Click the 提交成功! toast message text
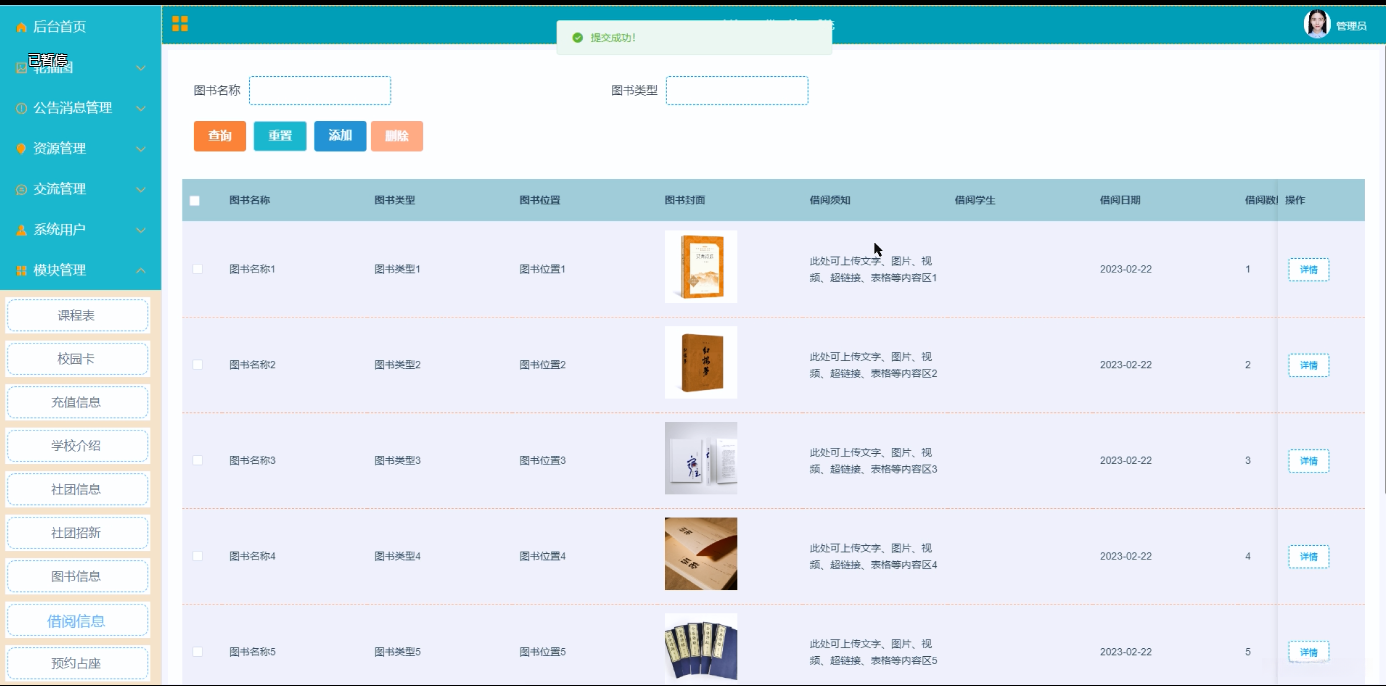This screenshot has height=686, width=1386. (613, 38)
